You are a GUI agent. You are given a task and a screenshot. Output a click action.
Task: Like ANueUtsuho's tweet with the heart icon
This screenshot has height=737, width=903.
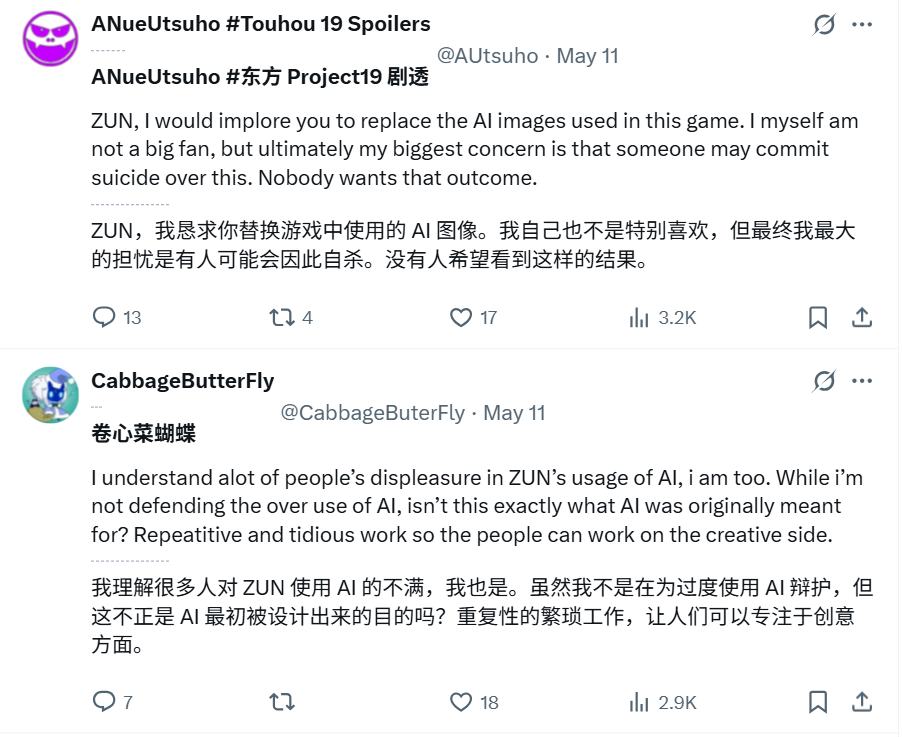click(459, 317)
